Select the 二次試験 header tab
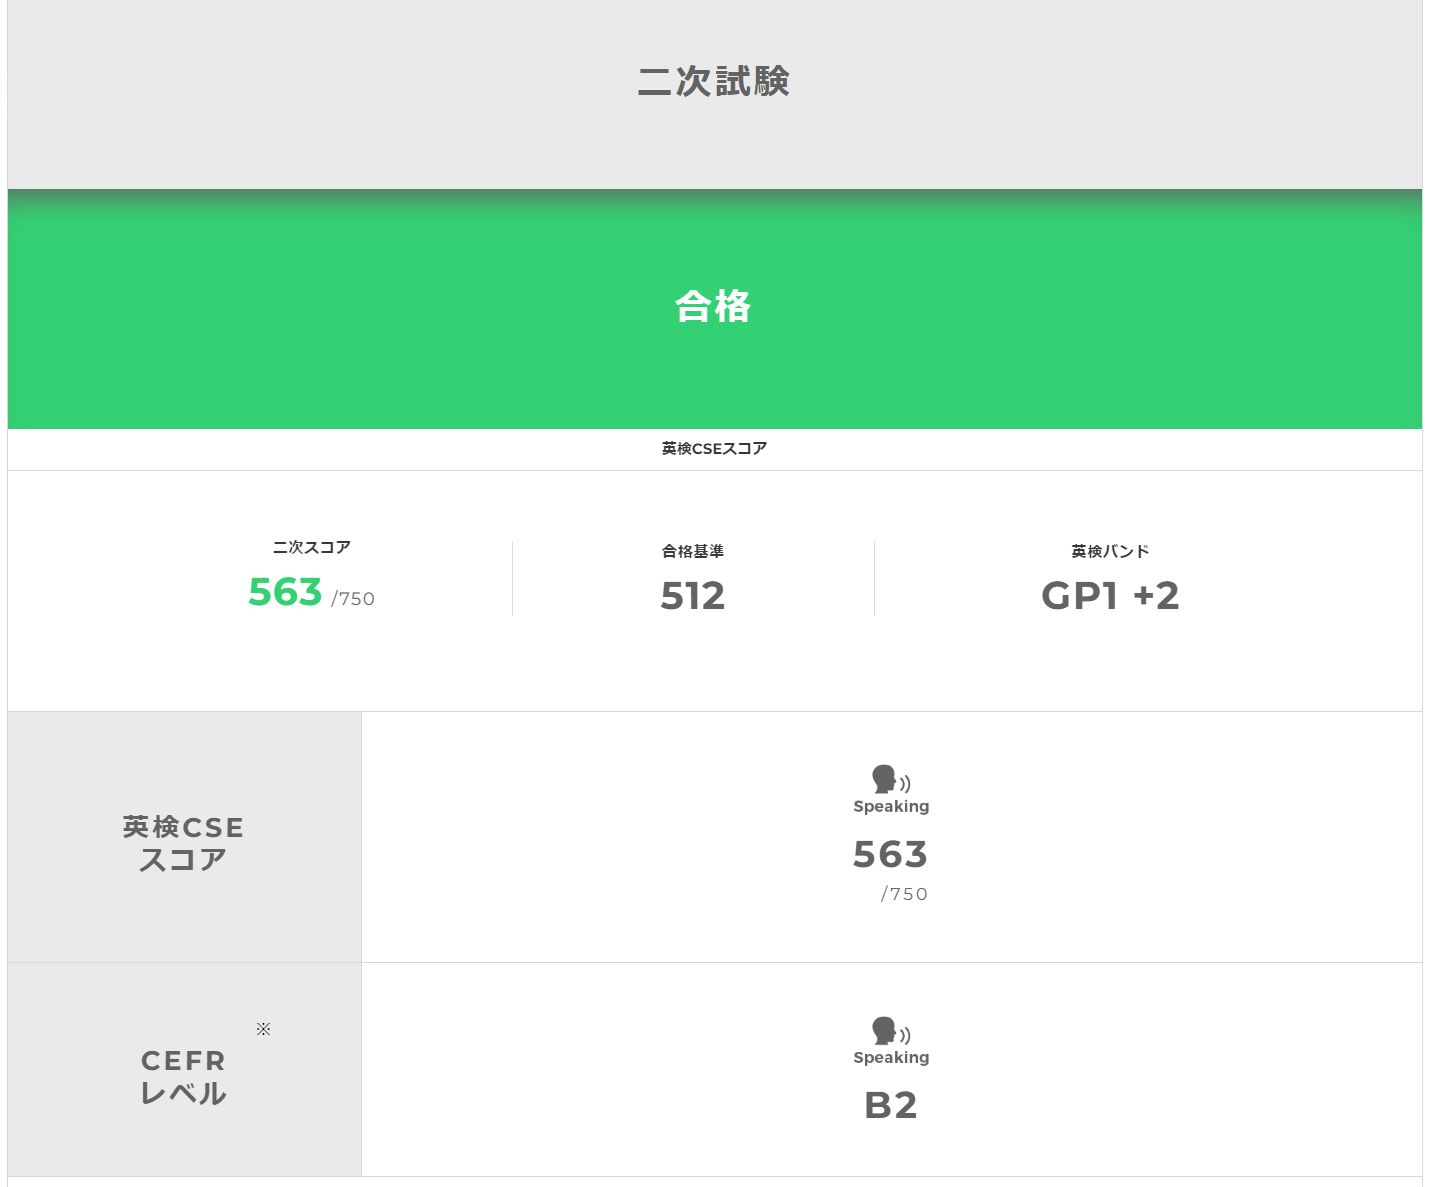 tap(714, 82)
